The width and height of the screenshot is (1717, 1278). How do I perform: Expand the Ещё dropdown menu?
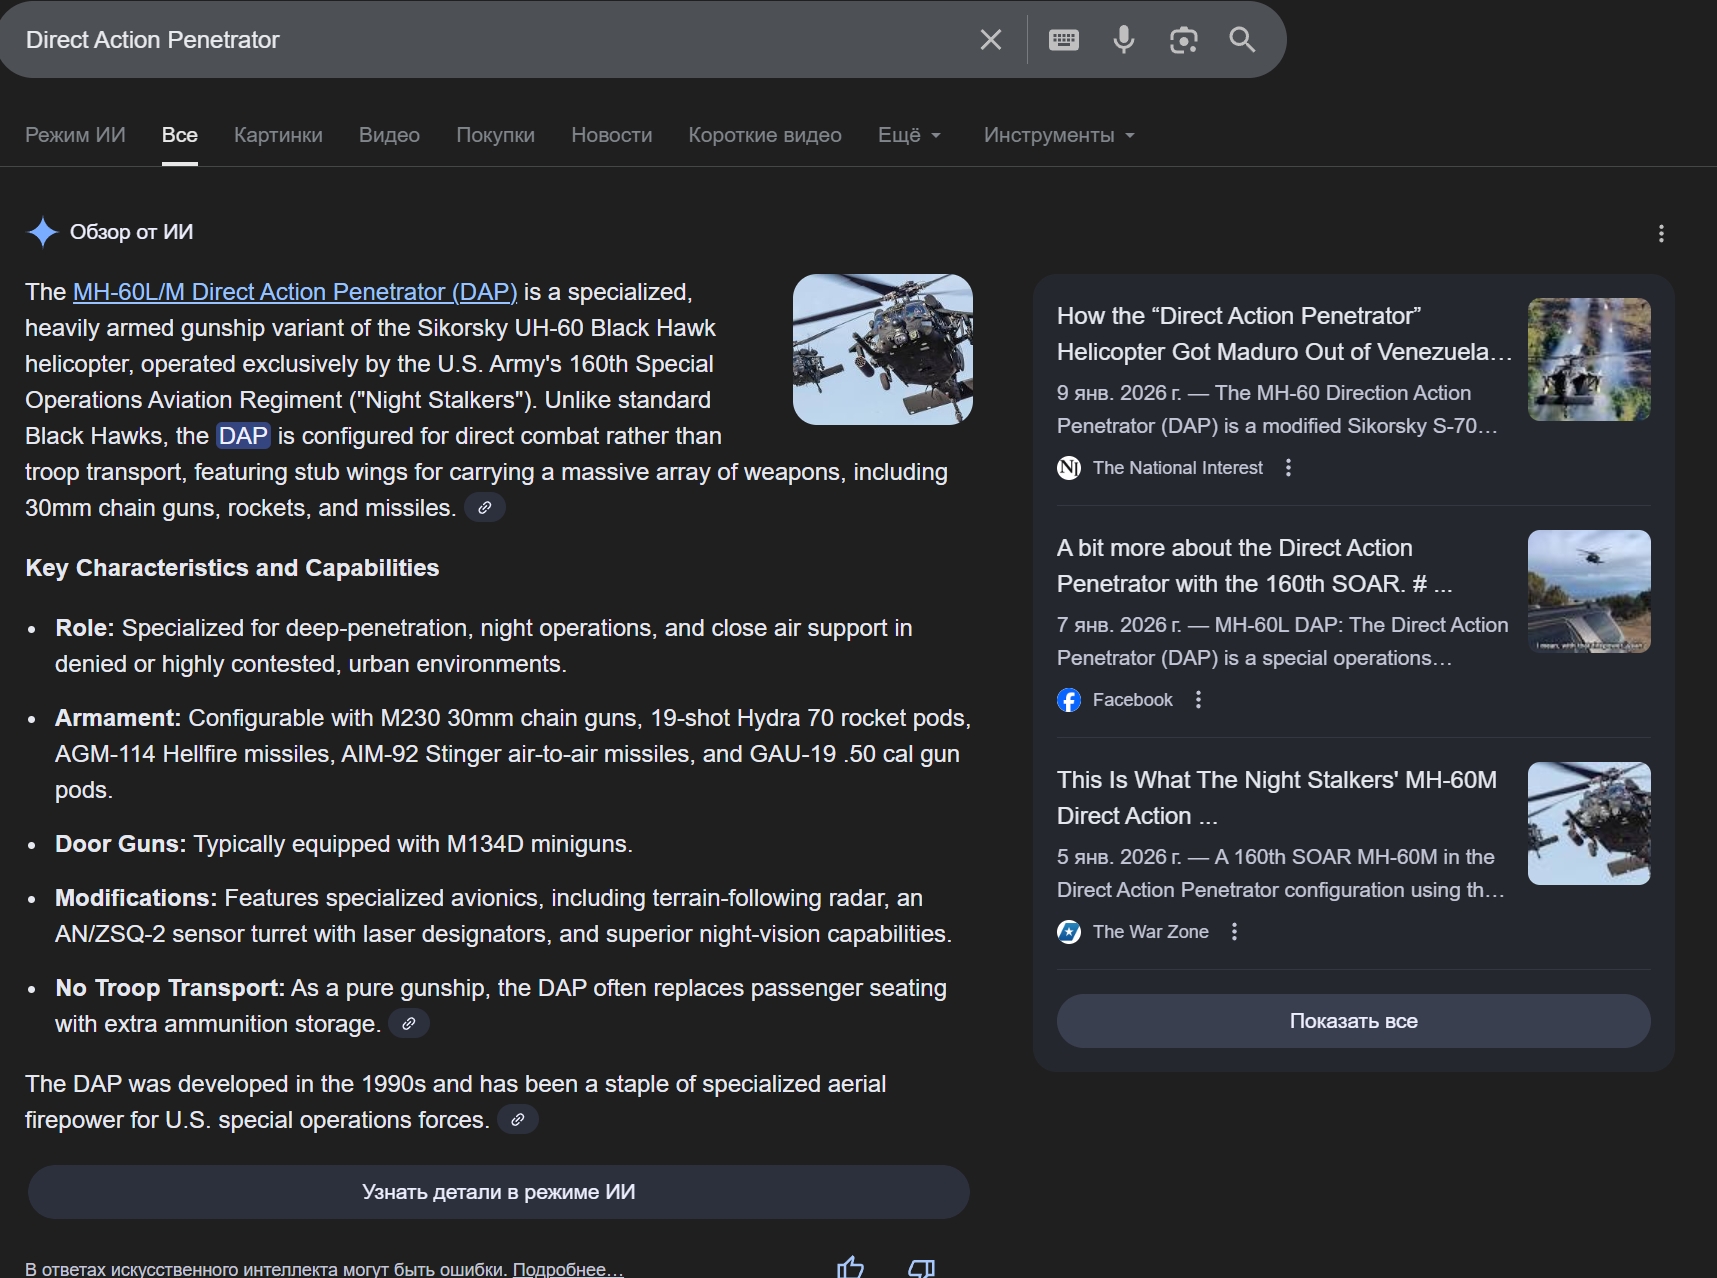[908, 135]
